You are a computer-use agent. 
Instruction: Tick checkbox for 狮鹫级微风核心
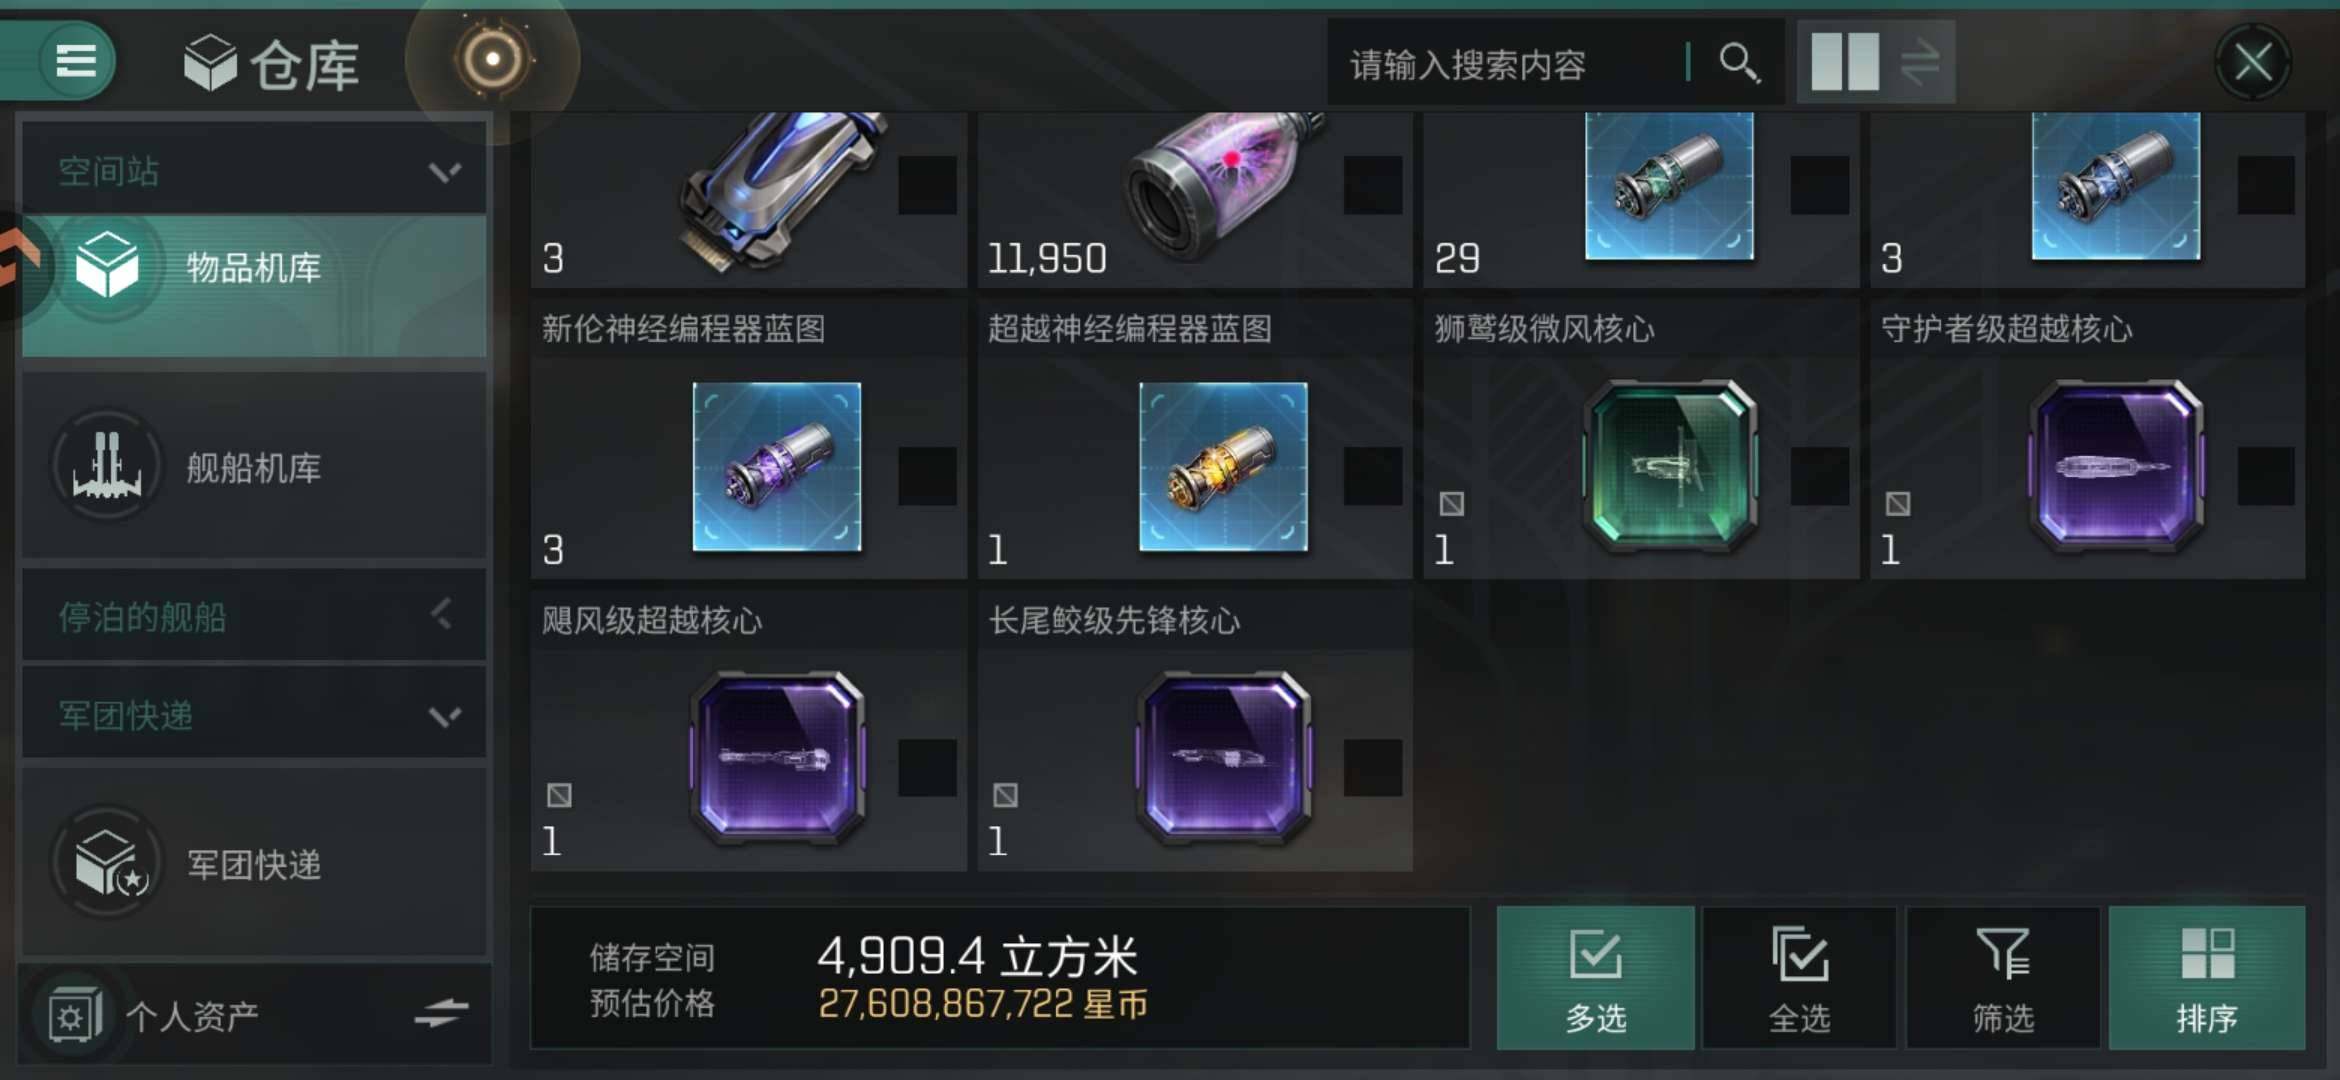pyautogui.click(x=1819, y=476)
